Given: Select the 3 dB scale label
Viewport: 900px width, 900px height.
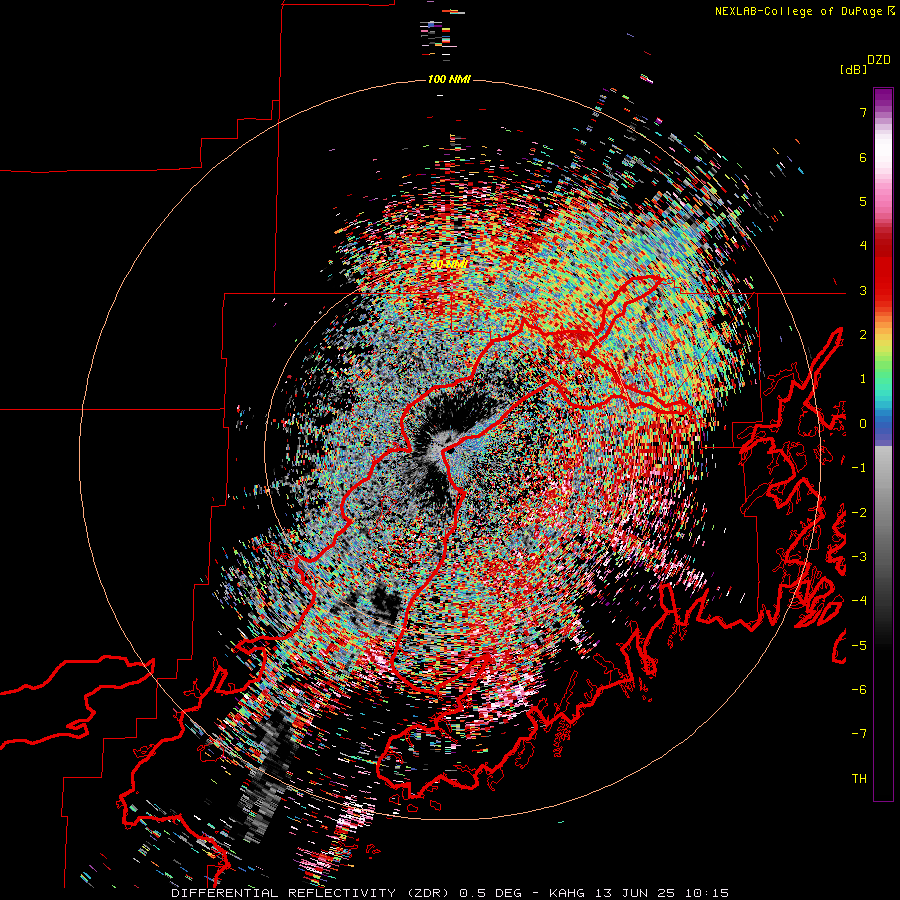Looking at the screenshot, I should [x=863, y=290].
